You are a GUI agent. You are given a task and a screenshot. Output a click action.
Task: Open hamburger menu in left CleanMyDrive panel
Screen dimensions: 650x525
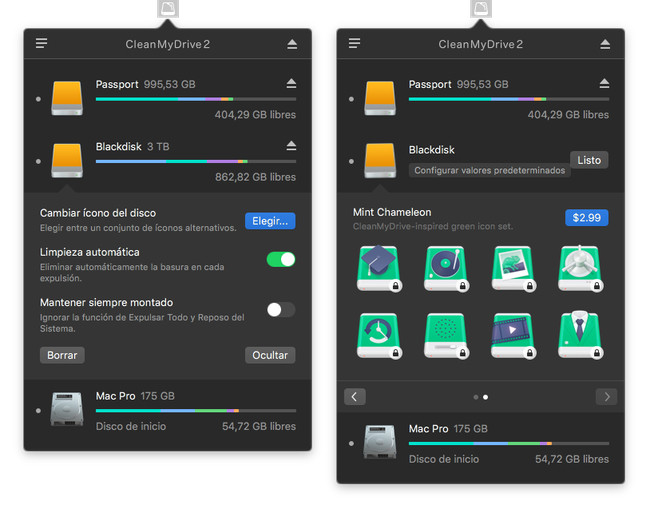pyautogui.click(x=41, y=43)
